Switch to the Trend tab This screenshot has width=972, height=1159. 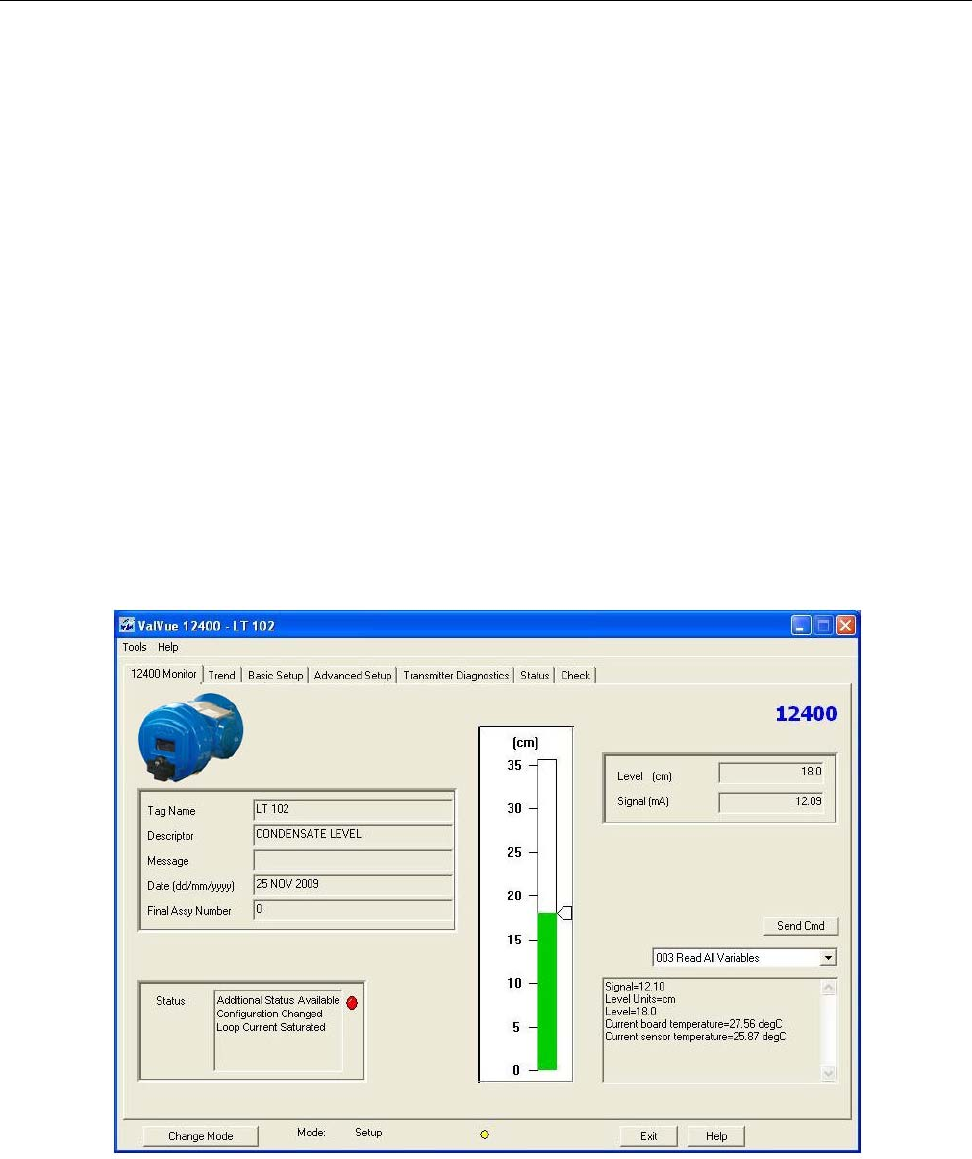[x=222, y=675]
